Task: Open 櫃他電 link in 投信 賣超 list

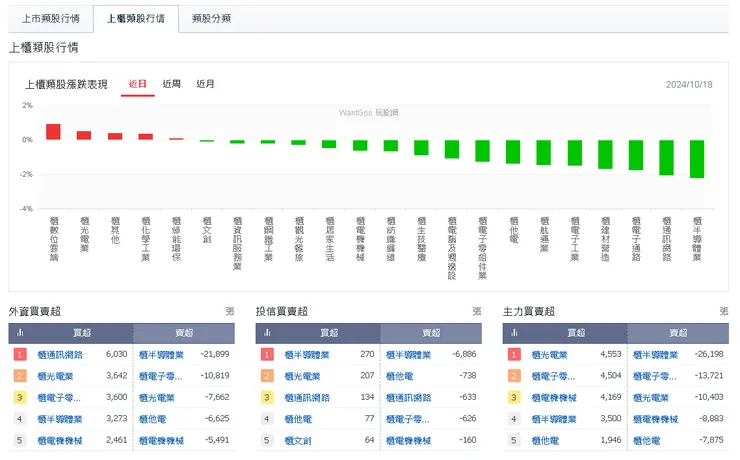Action: [x=399, y=376]
